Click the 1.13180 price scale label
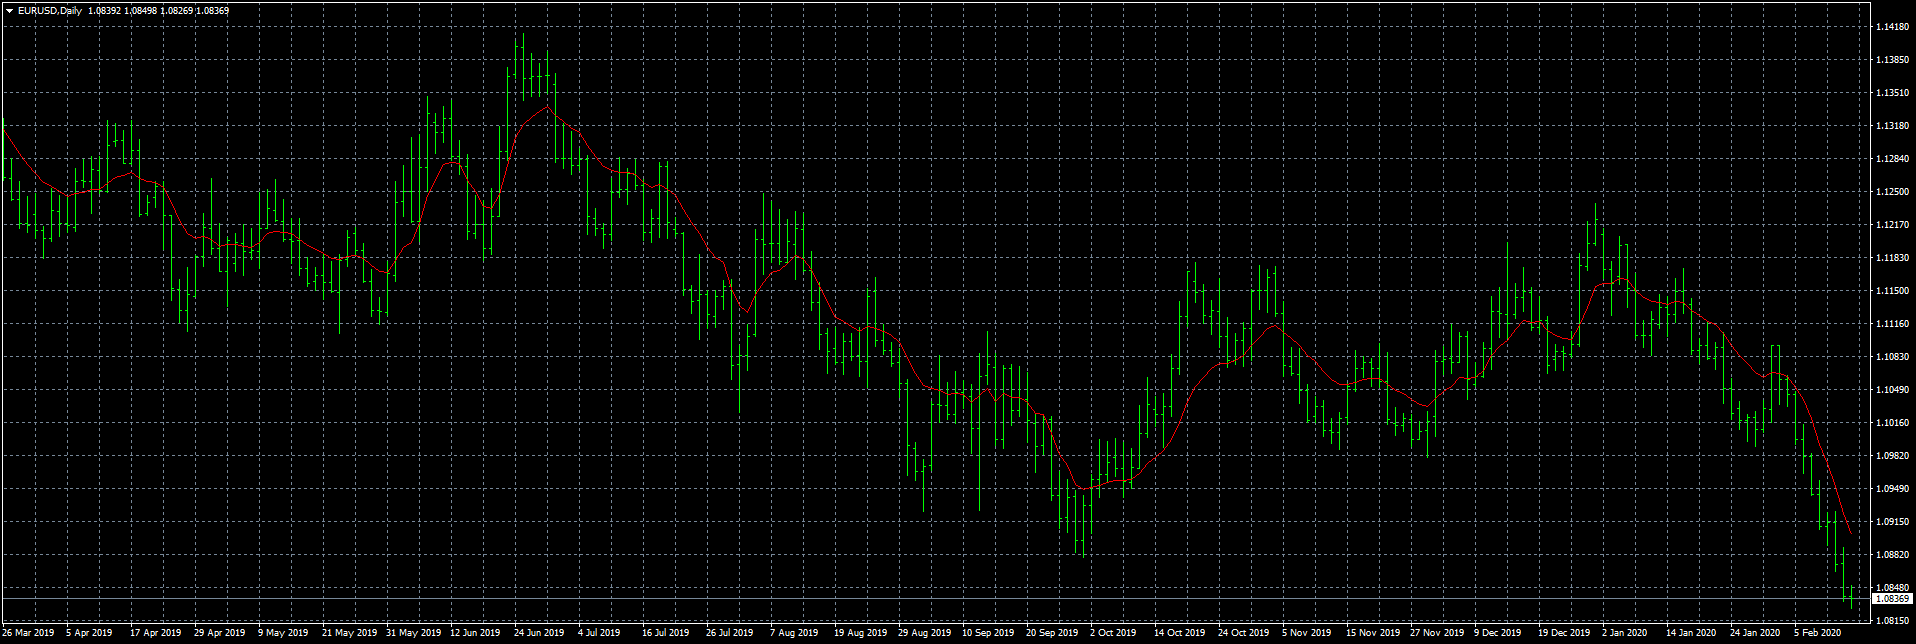 tap(1892, 126)
